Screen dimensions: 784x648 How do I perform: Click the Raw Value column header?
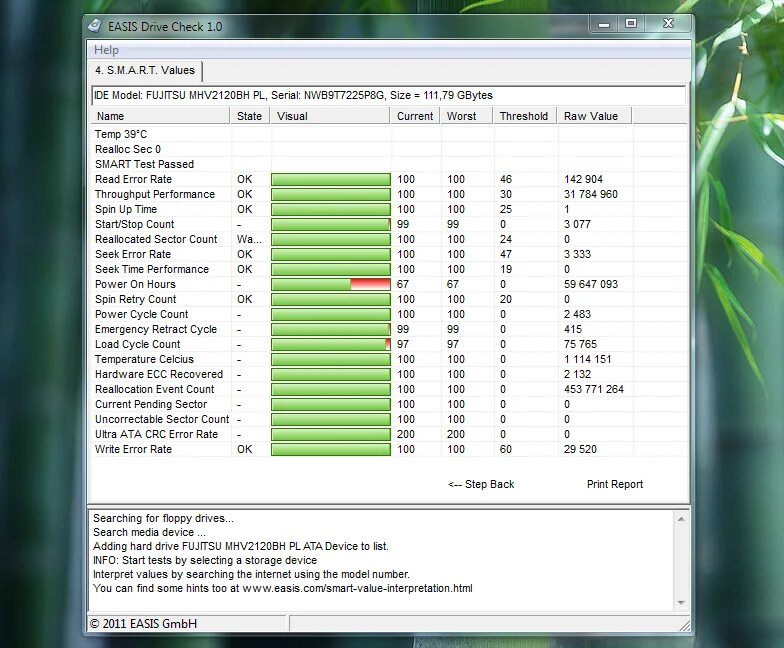point(595,116)
